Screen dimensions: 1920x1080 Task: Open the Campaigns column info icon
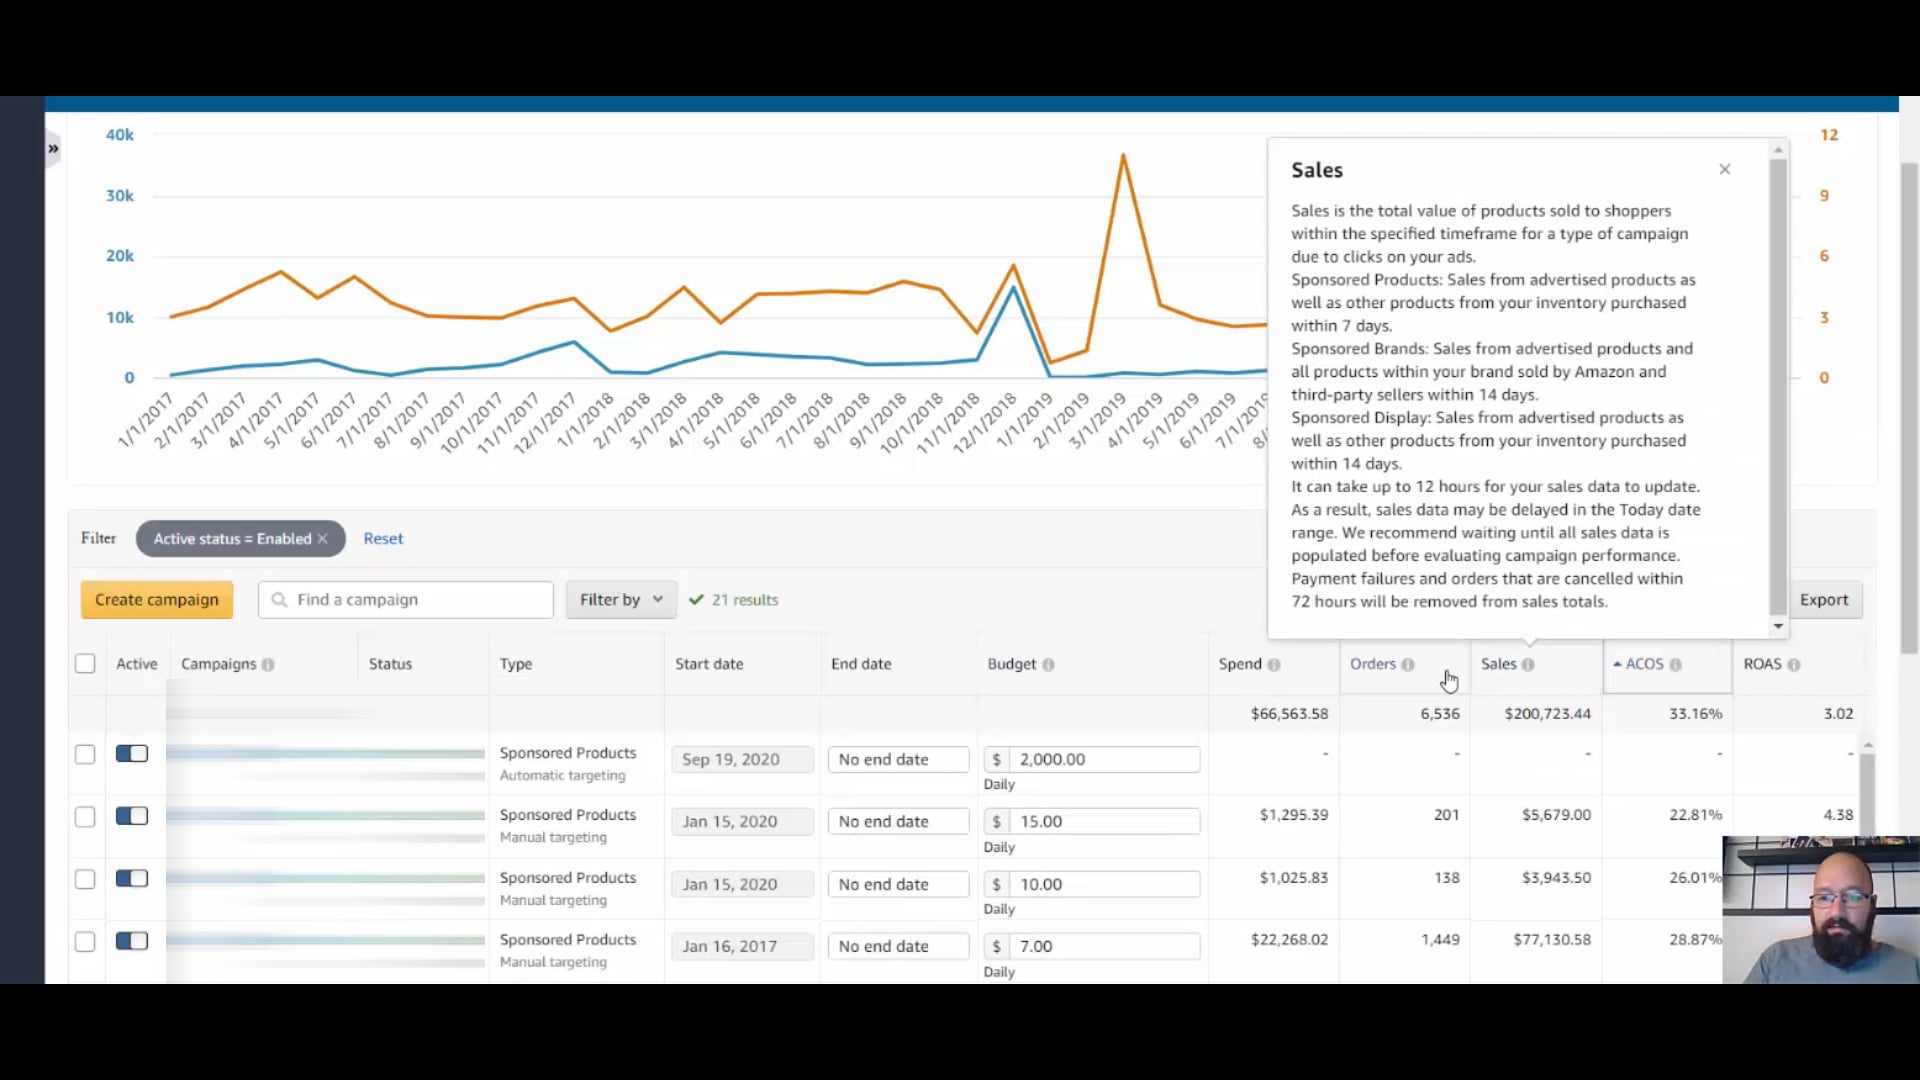[268, 665]
